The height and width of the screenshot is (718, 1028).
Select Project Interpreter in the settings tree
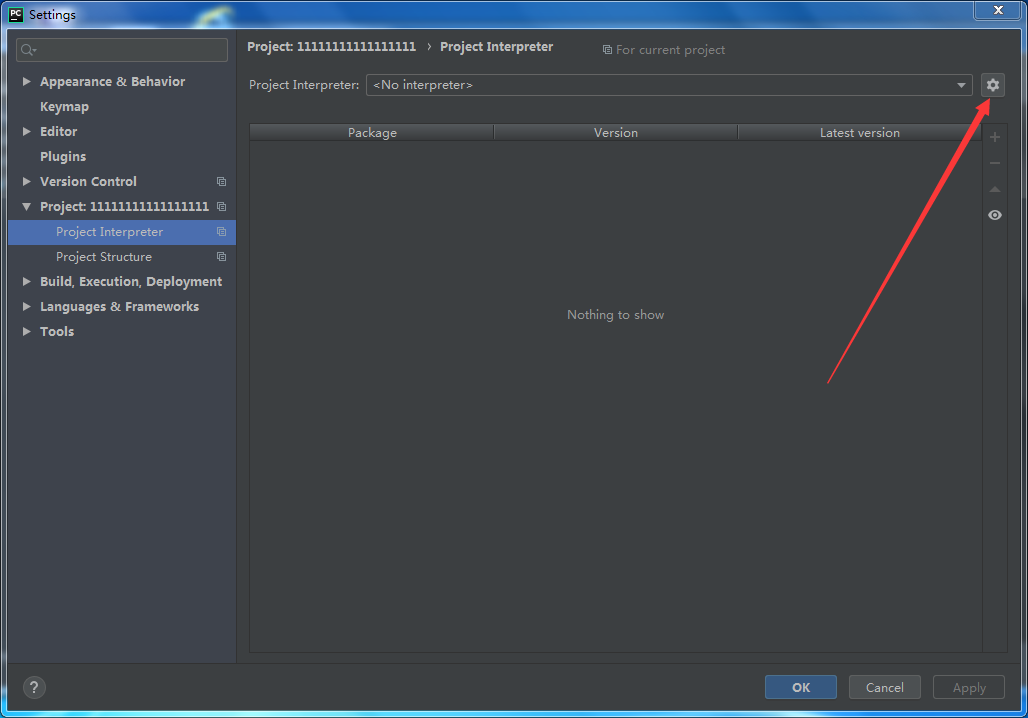click(x=122, y=232)
